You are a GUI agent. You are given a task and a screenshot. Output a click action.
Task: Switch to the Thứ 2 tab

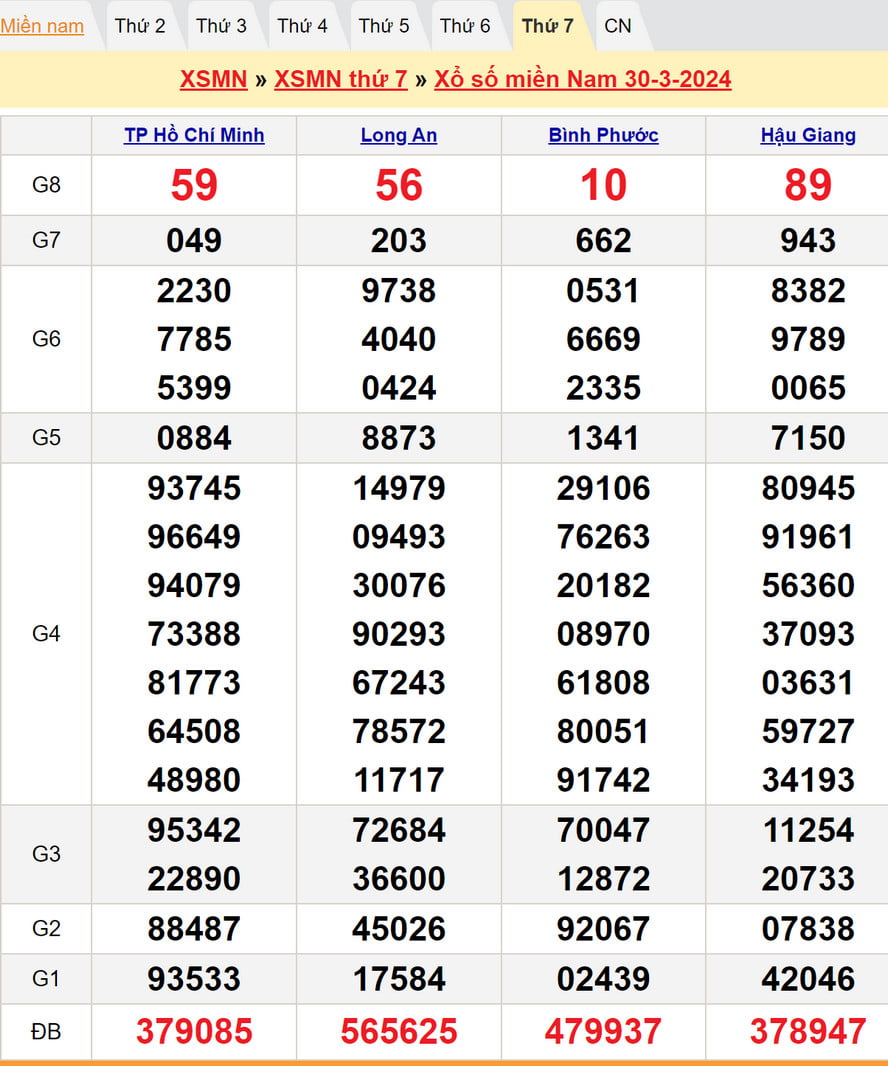click(x=140, y=26)
